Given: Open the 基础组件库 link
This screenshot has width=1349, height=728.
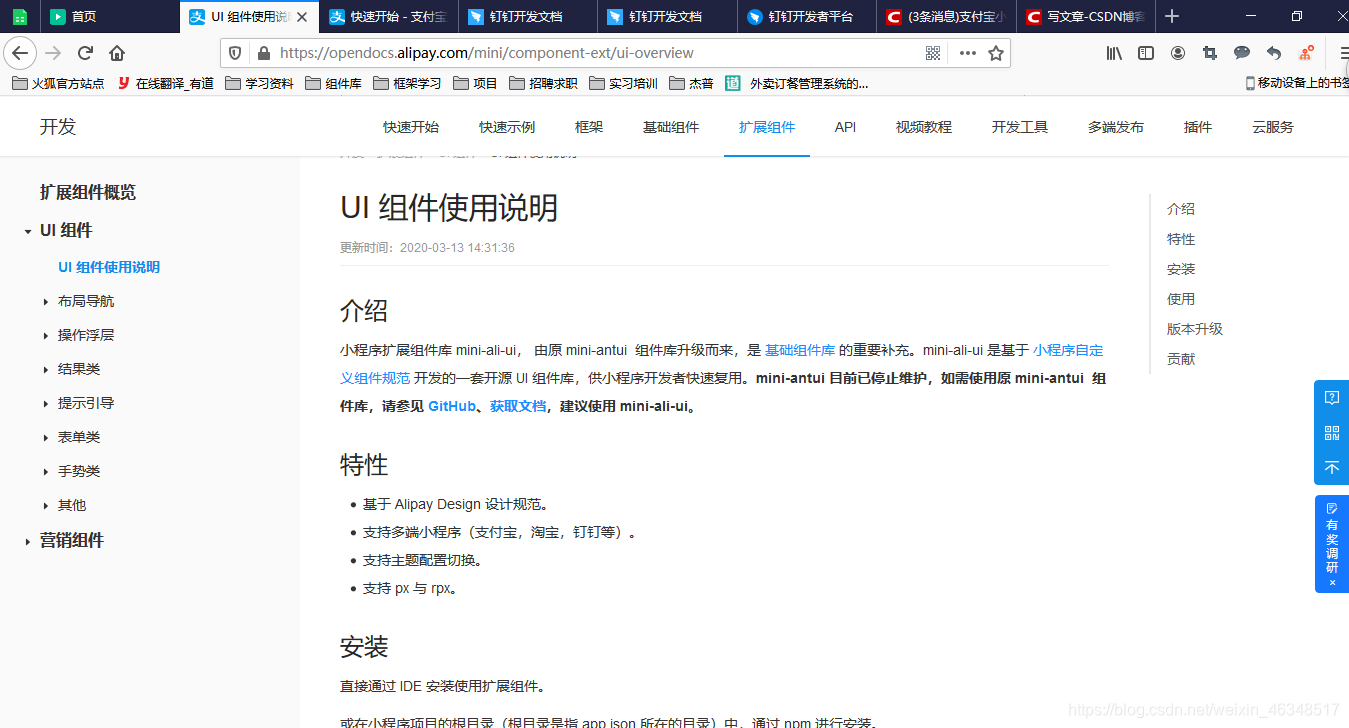Looking at the screenshot, I should (797, 350).
